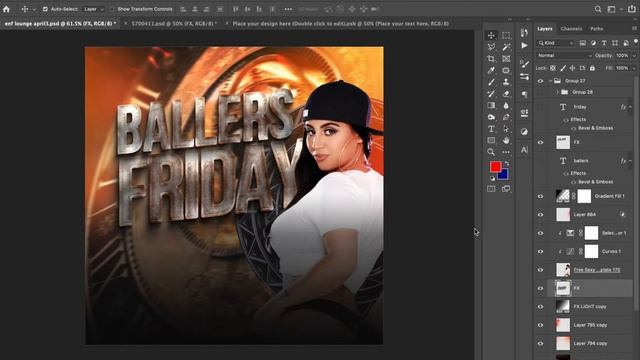Change screen mode icon

point(506,189)
